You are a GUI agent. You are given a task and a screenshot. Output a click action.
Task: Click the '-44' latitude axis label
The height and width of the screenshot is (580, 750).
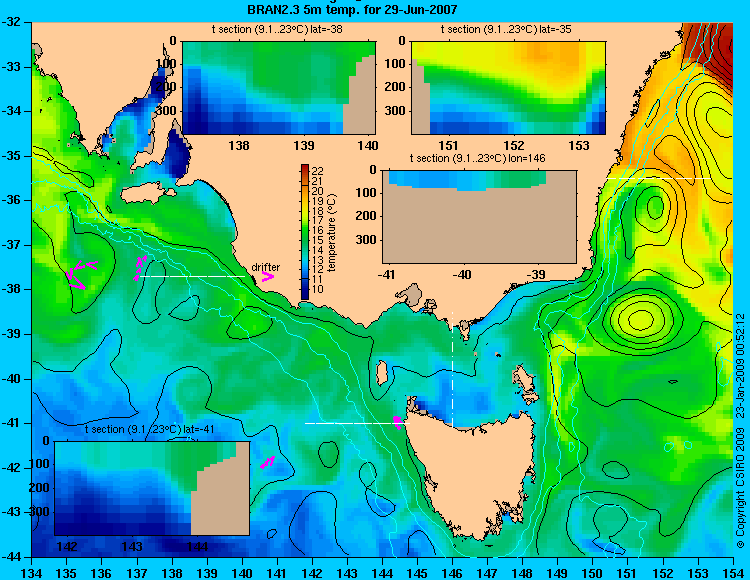point(12,557)
